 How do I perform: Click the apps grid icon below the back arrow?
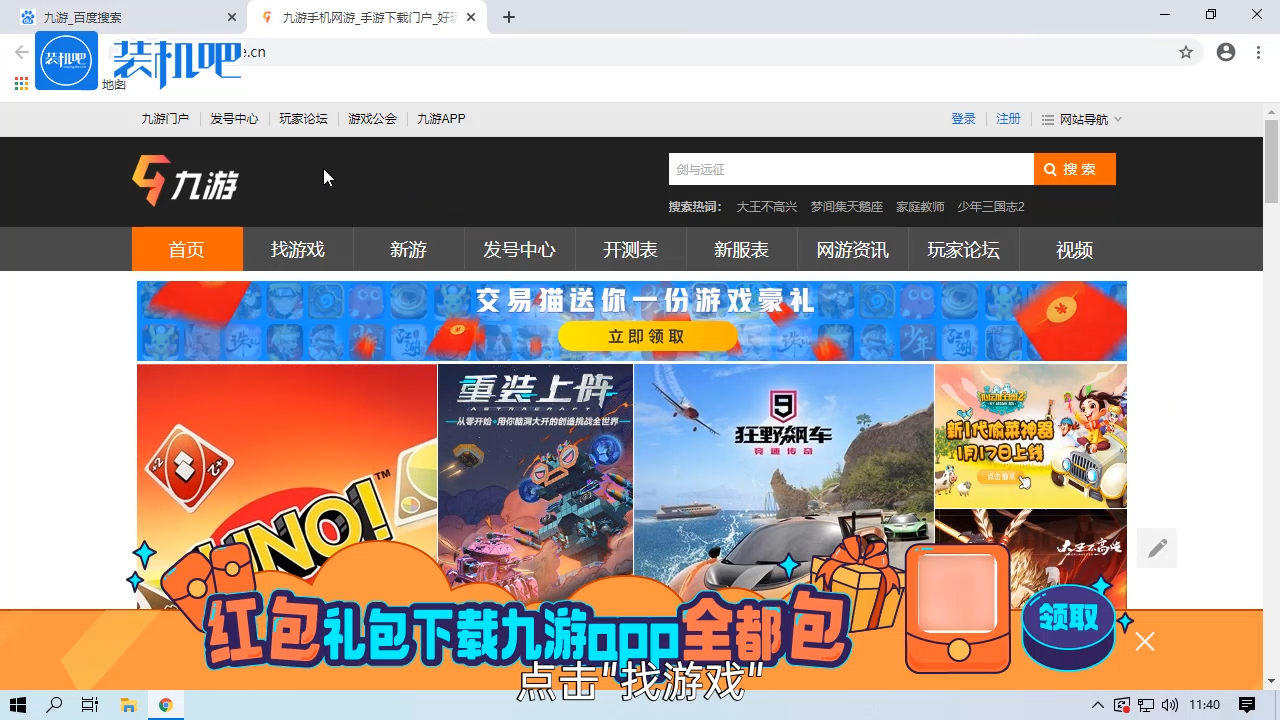tap(20, 84)
